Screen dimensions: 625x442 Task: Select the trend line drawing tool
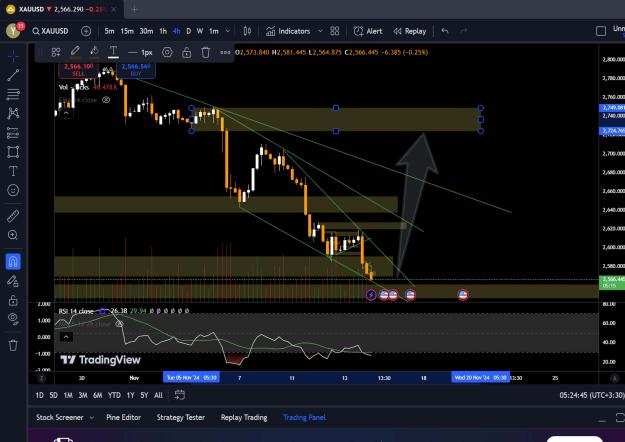coord(13,75)
